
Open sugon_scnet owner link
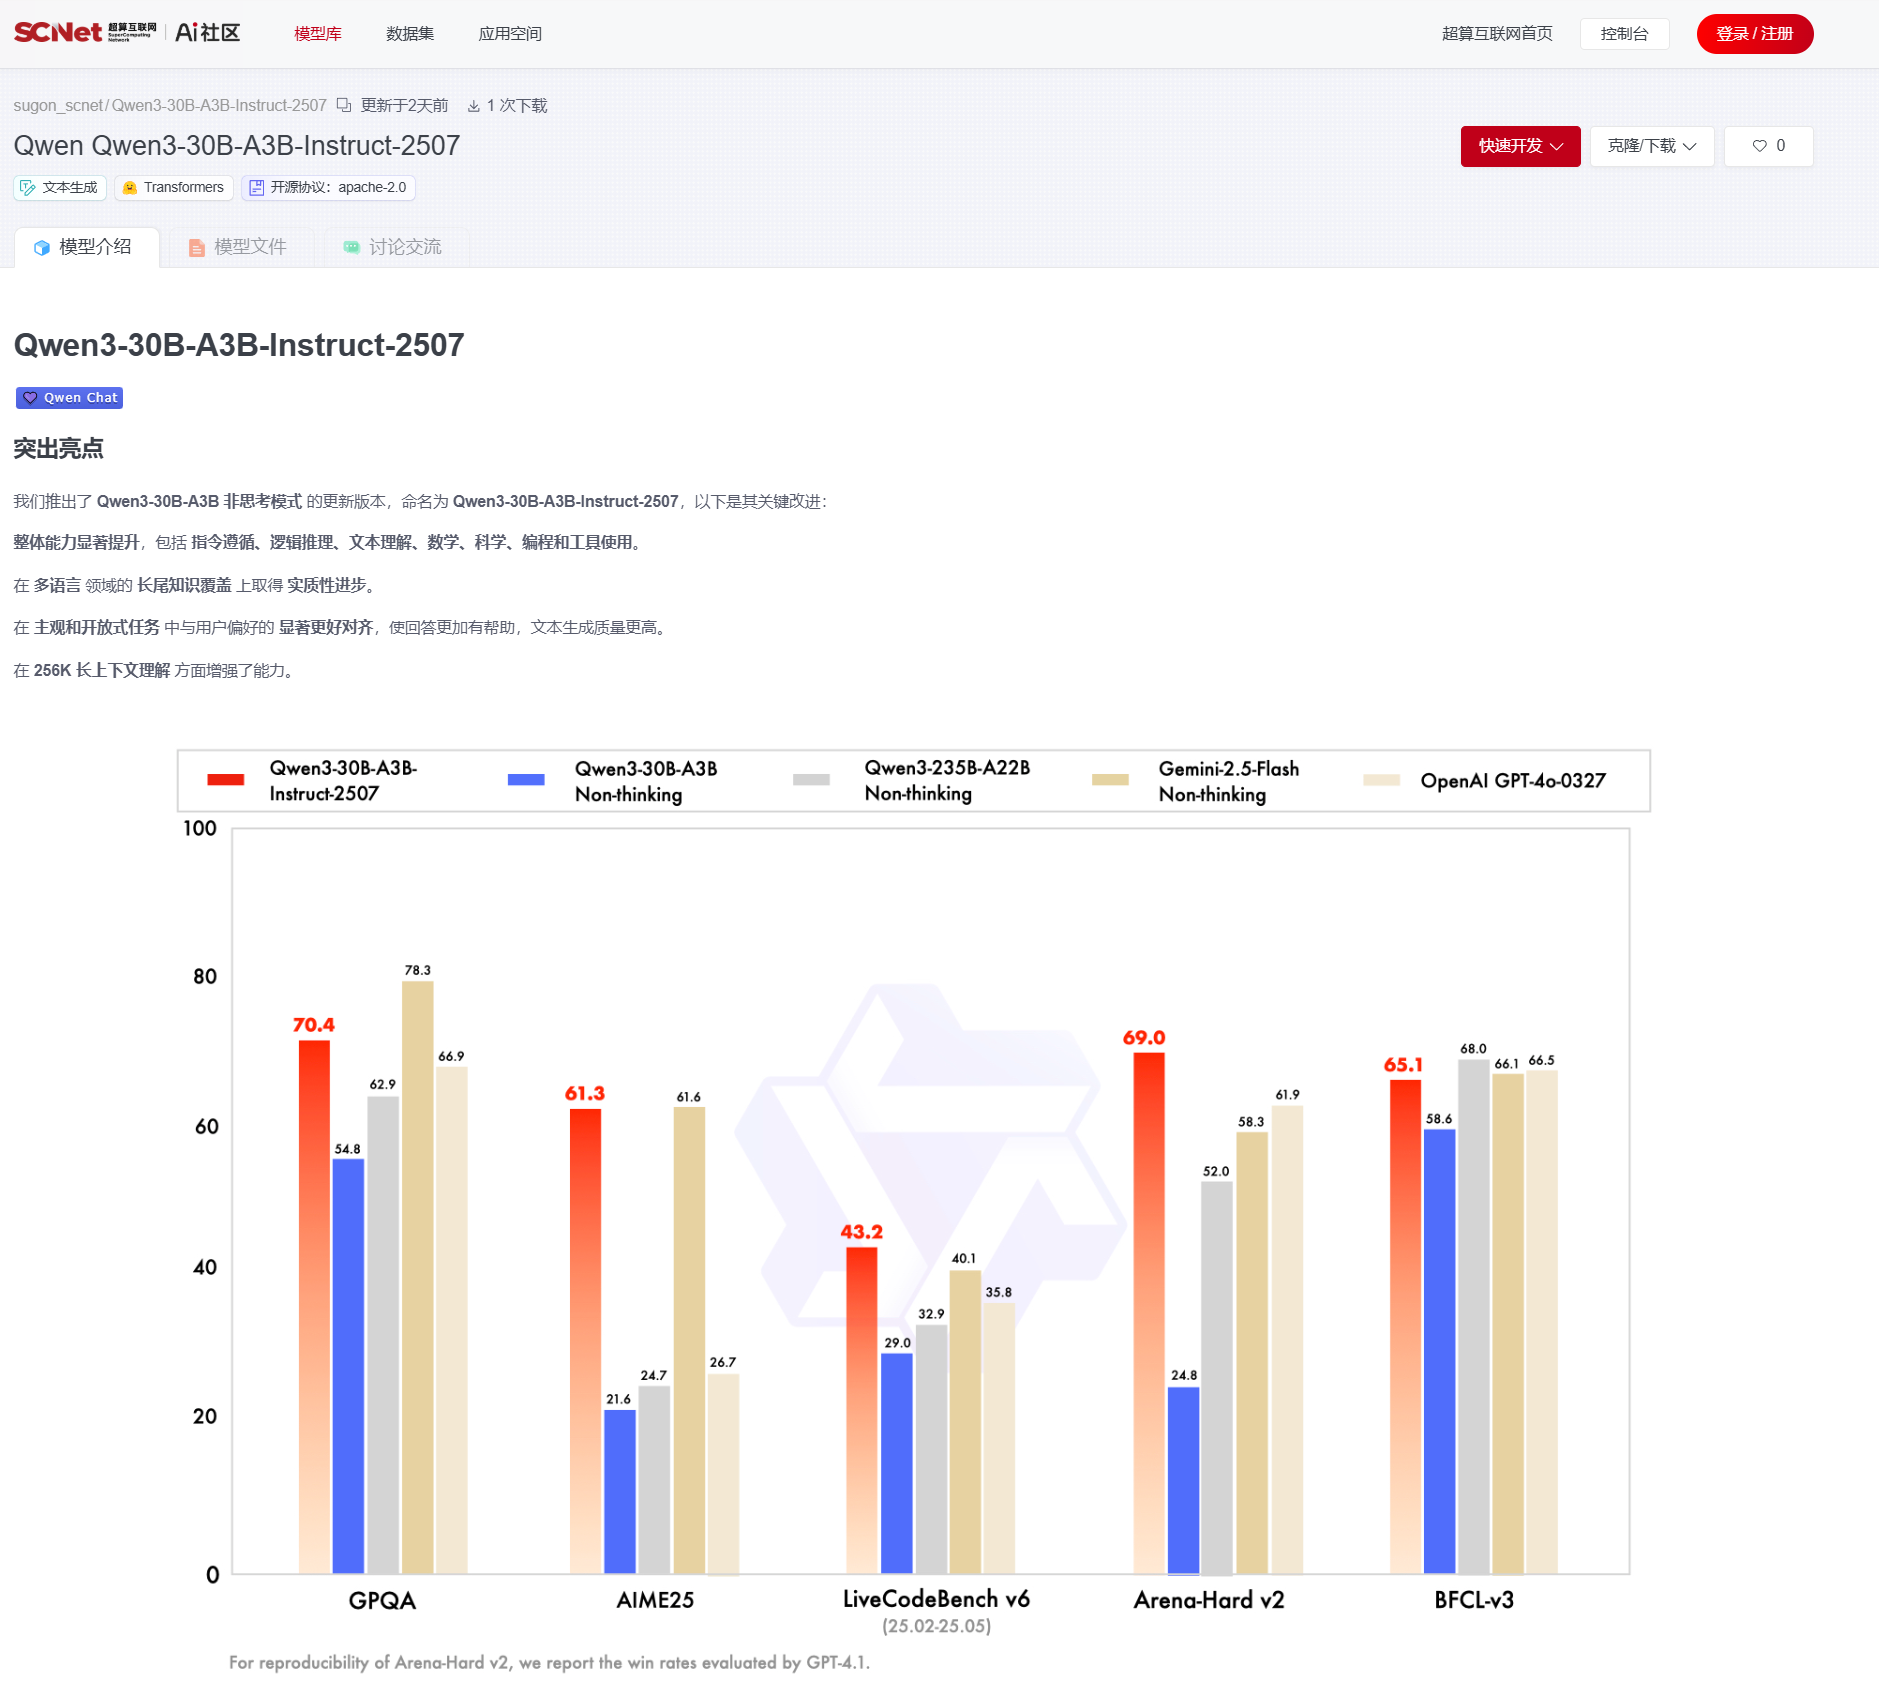58,106
